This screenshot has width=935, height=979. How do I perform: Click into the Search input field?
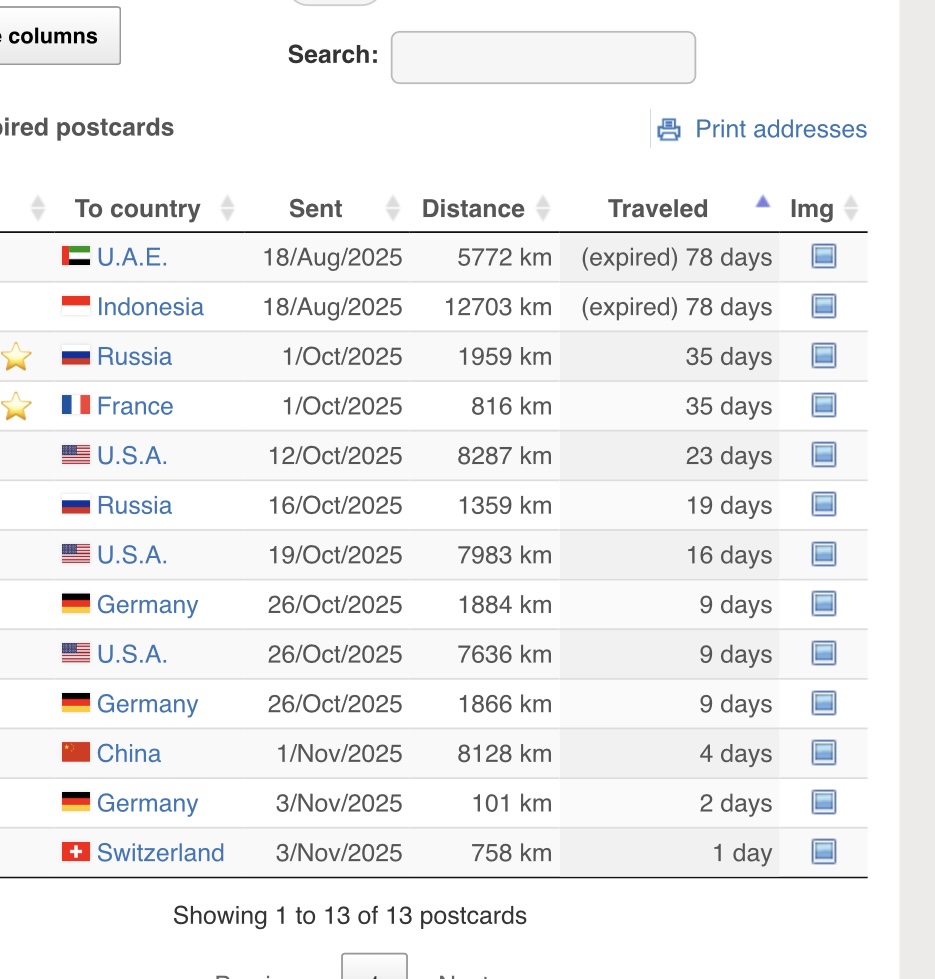[x=543, y=57]
